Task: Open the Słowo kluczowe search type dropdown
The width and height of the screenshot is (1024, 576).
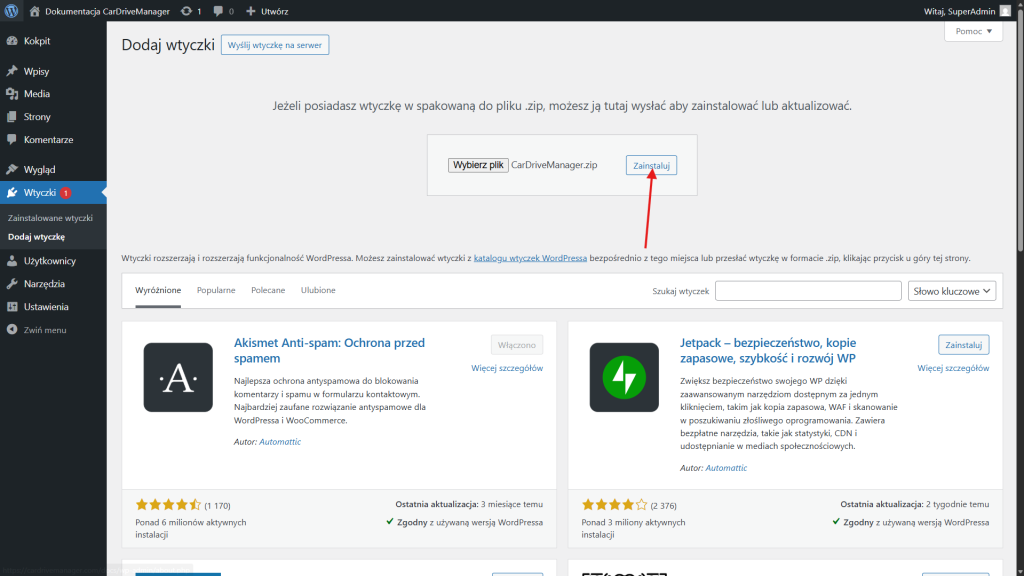Action: click(x=952, y=291)
